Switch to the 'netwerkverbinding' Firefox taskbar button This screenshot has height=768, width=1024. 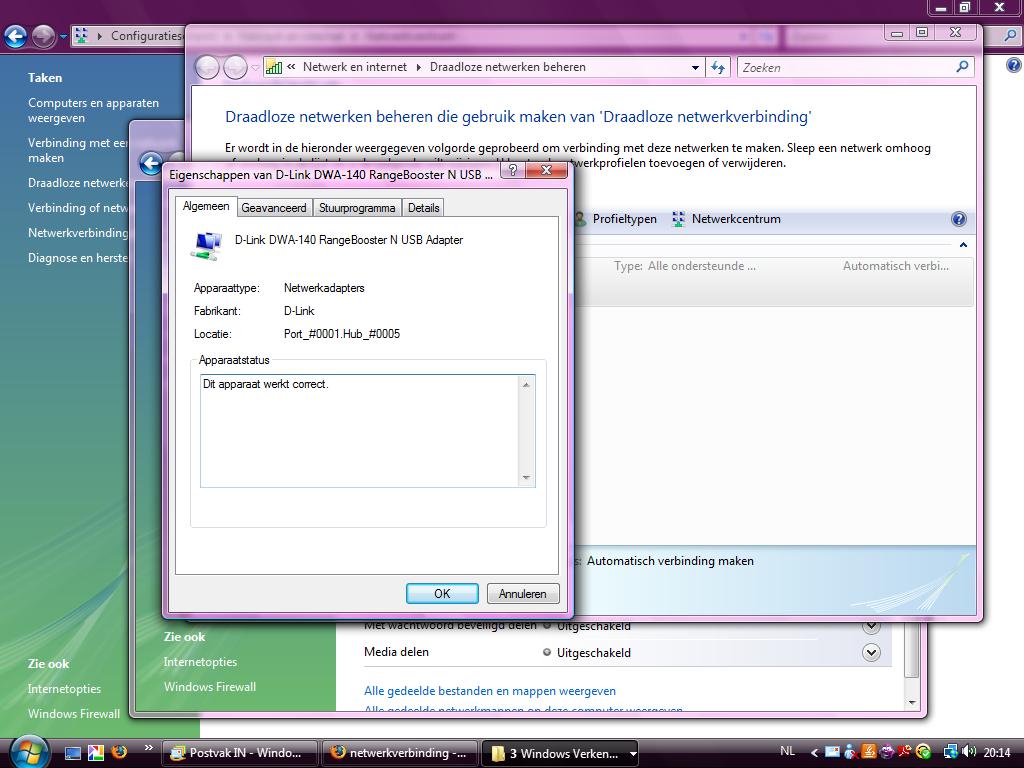coord(399,753)
